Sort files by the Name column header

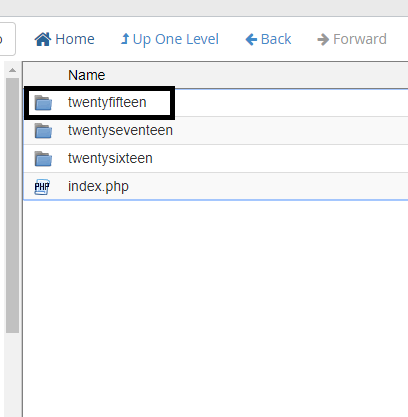[87, 75]
